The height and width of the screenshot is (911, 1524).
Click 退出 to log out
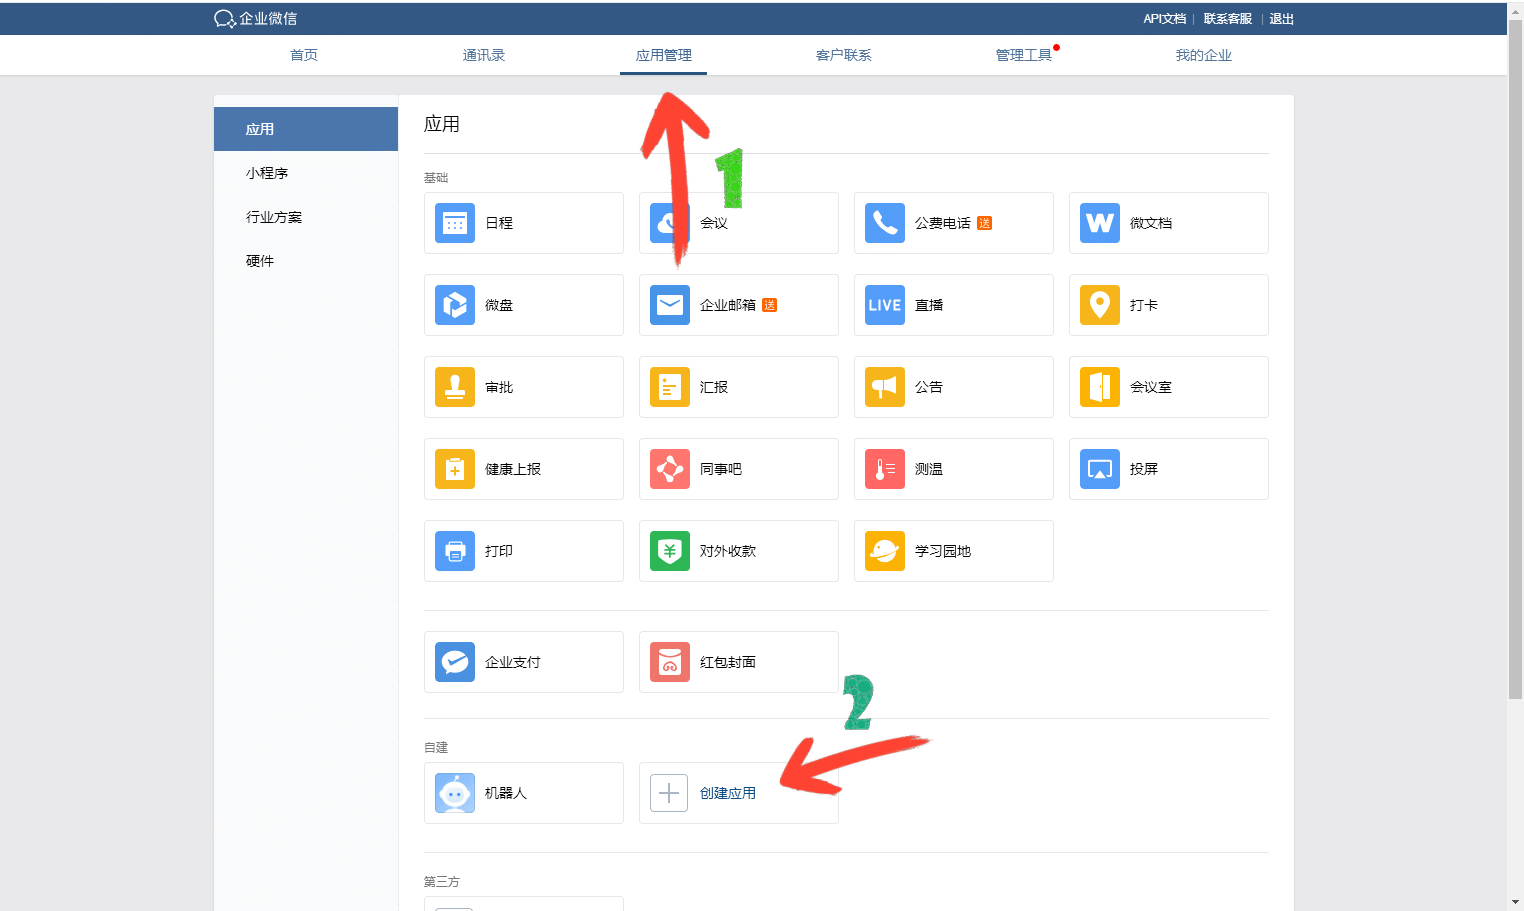[1282, 19]
